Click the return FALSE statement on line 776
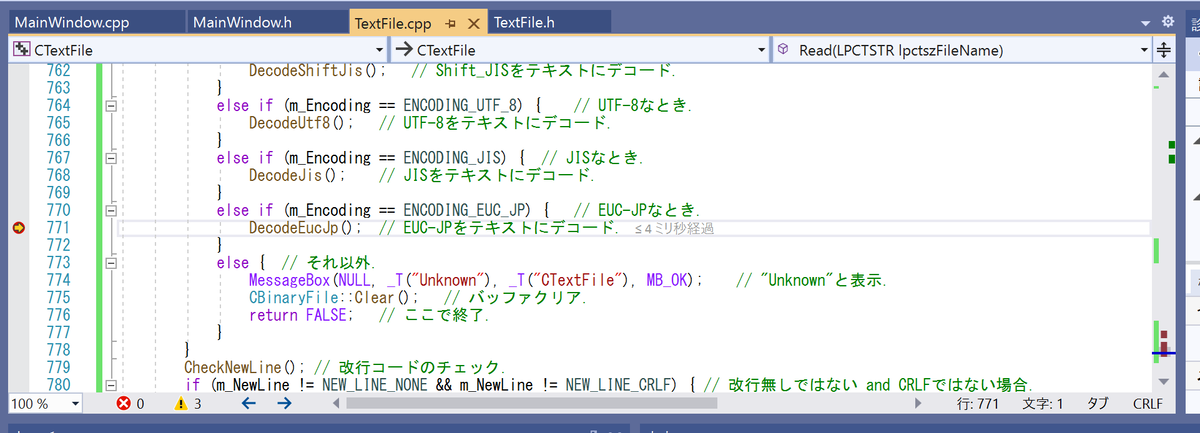The width and height of the screenshot is (1200, 433). pos(300,316)
